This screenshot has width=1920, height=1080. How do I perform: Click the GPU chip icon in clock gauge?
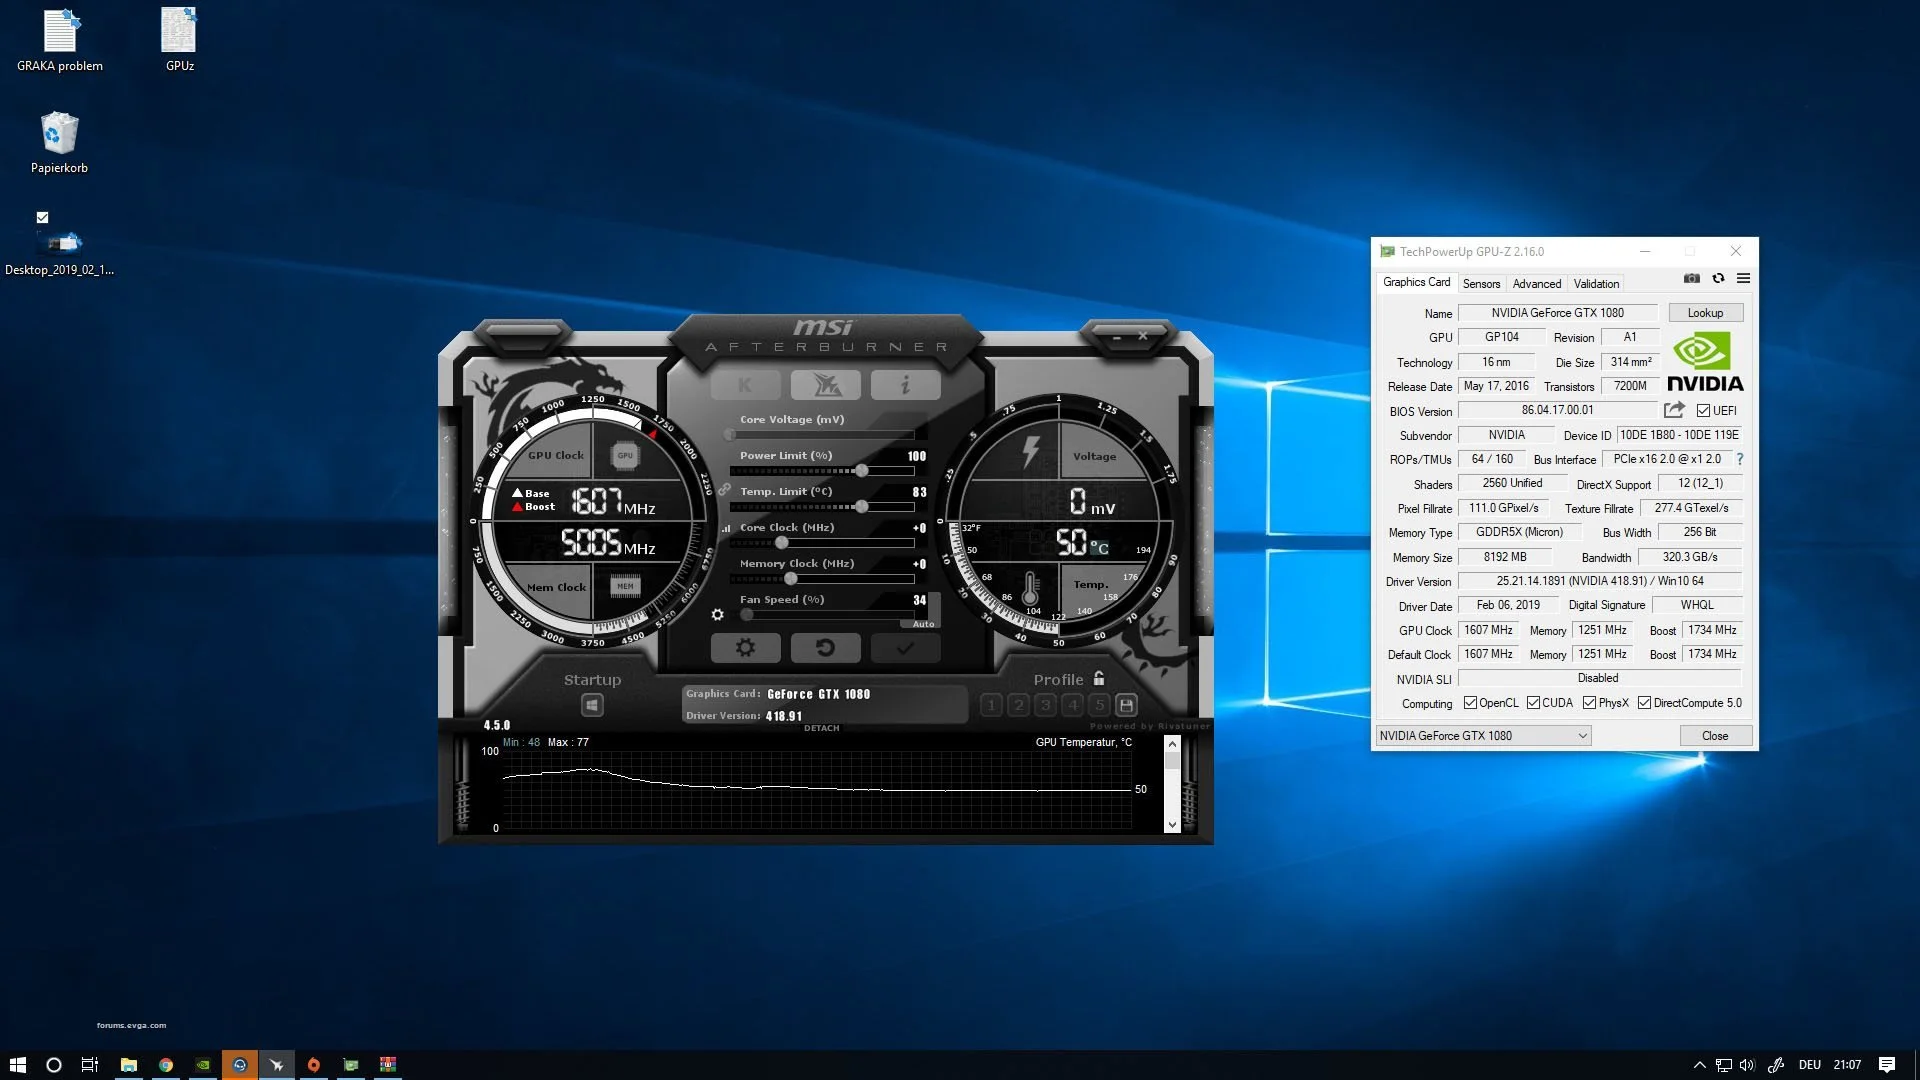(x=625, y=456)
